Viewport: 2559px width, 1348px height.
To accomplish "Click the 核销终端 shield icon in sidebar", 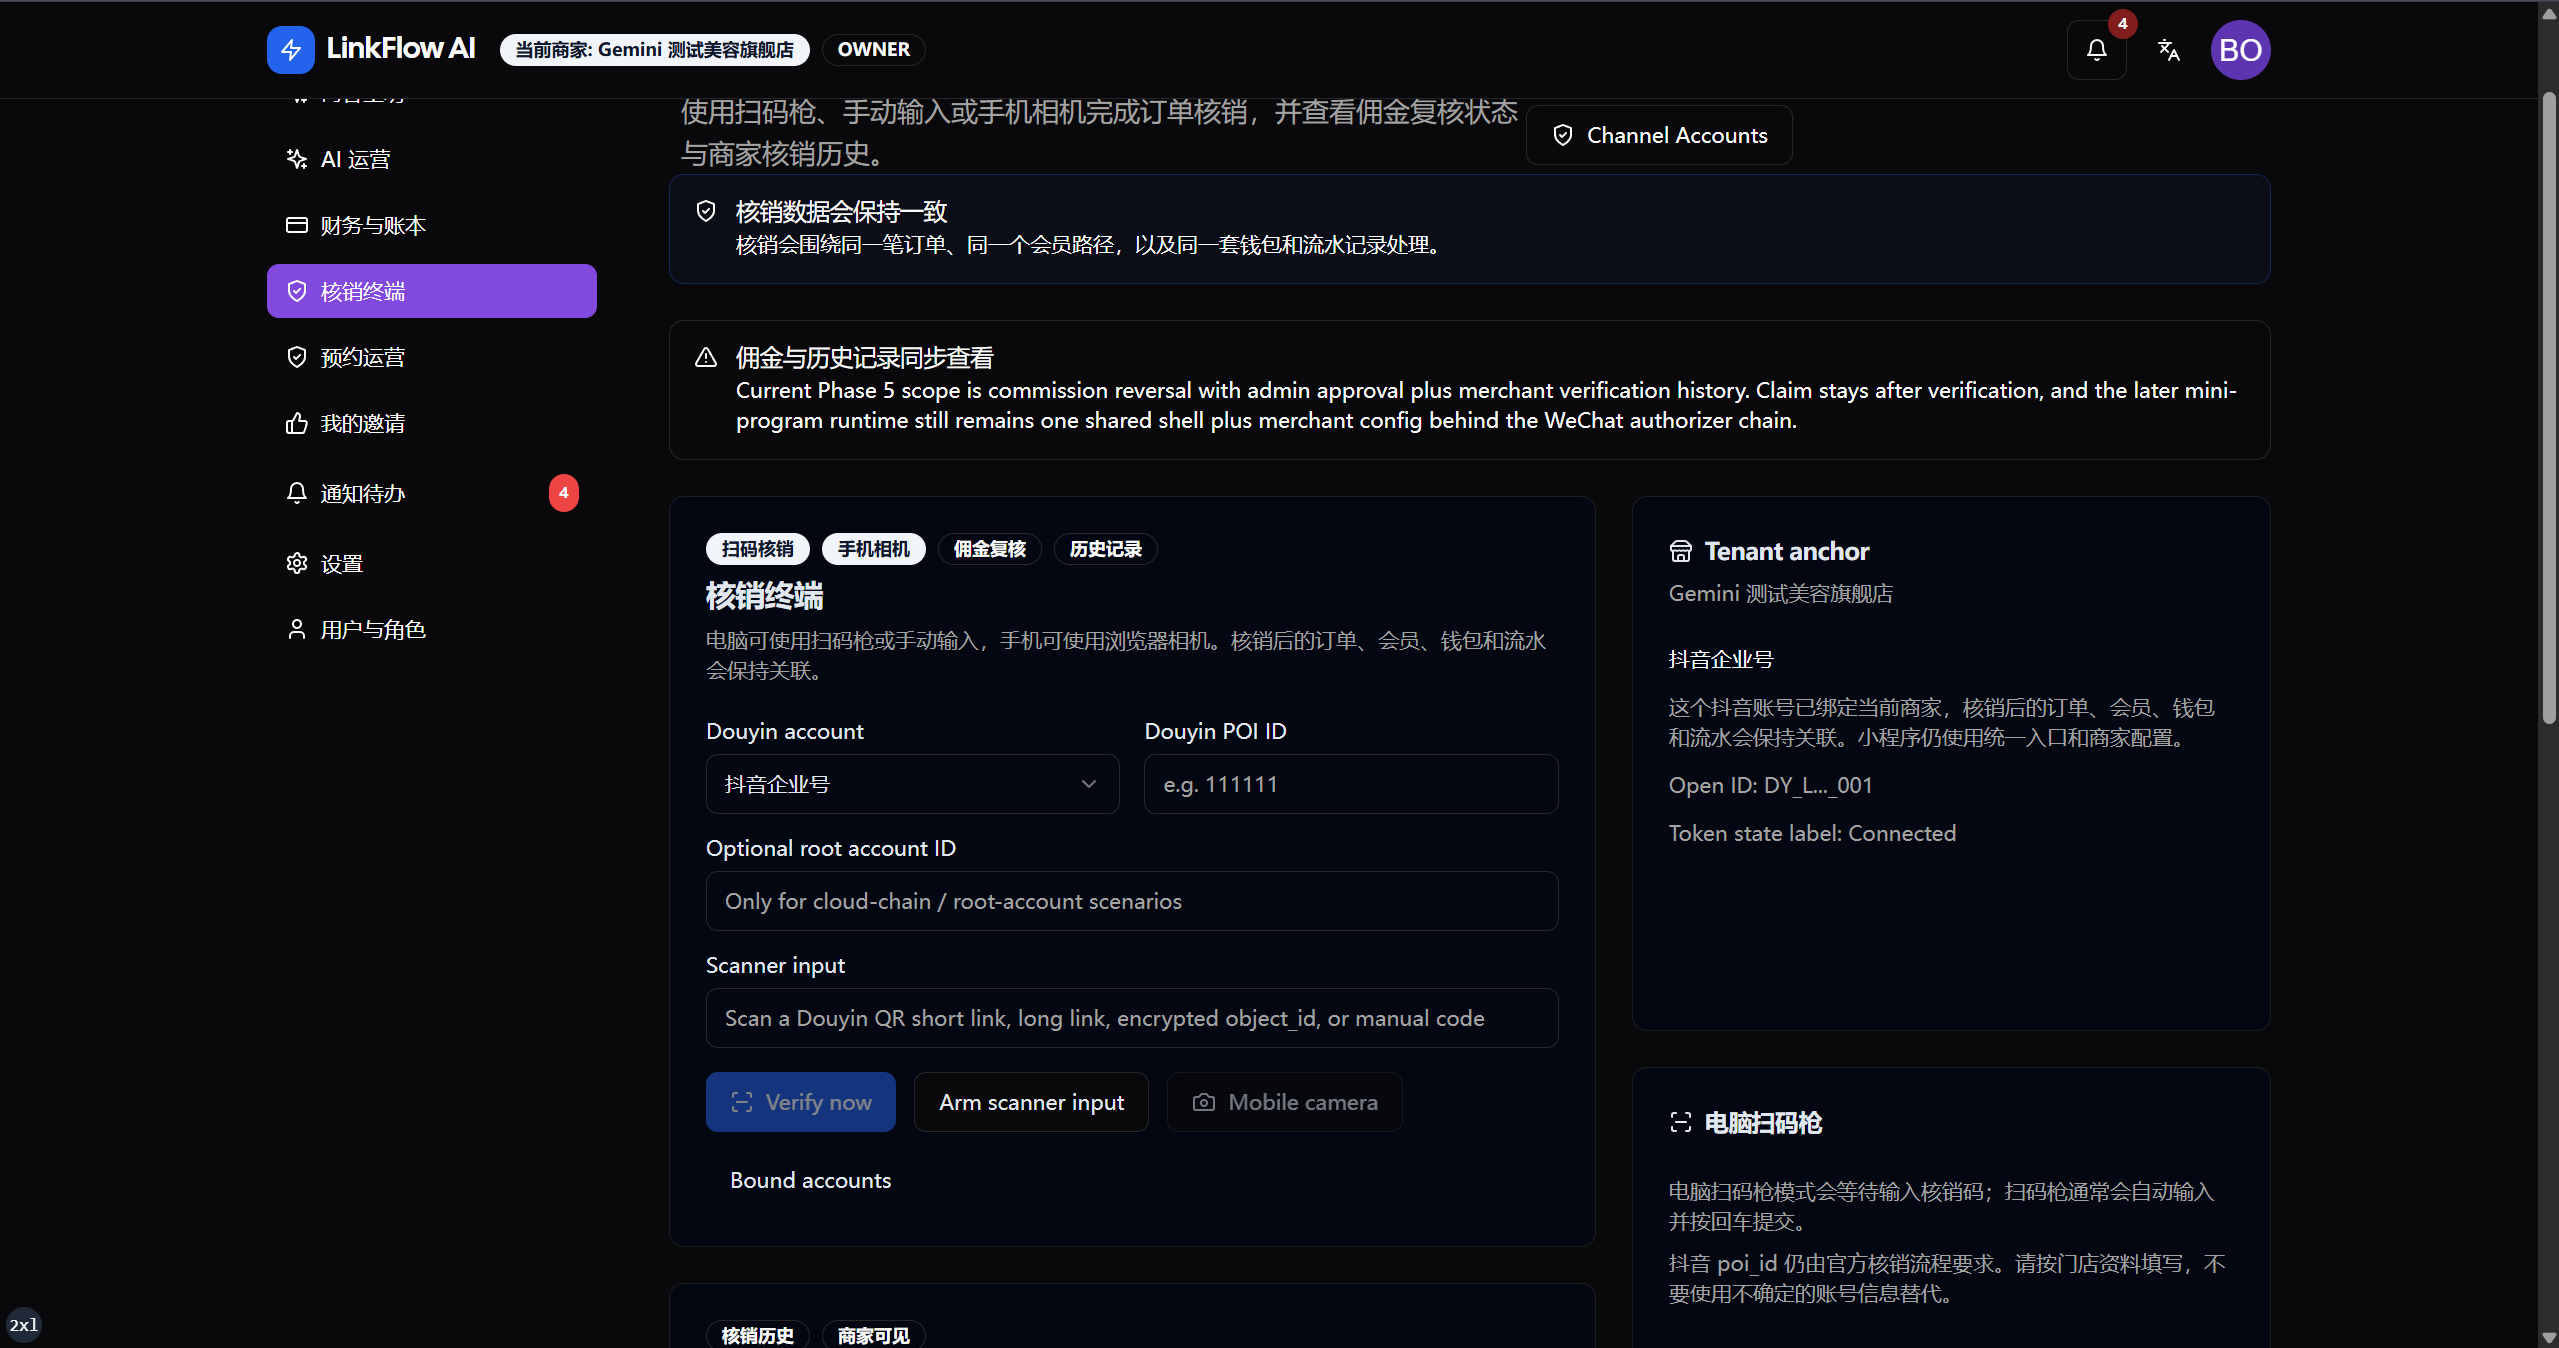I will [x=297, y=291].
